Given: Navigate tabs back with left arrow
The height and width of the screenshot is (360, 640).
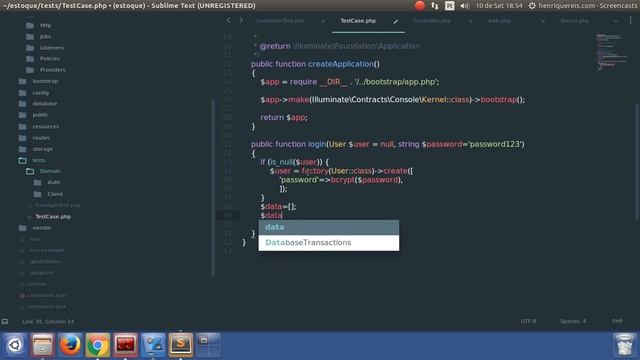Looking at the screenshot, I should tap(228, 20).
